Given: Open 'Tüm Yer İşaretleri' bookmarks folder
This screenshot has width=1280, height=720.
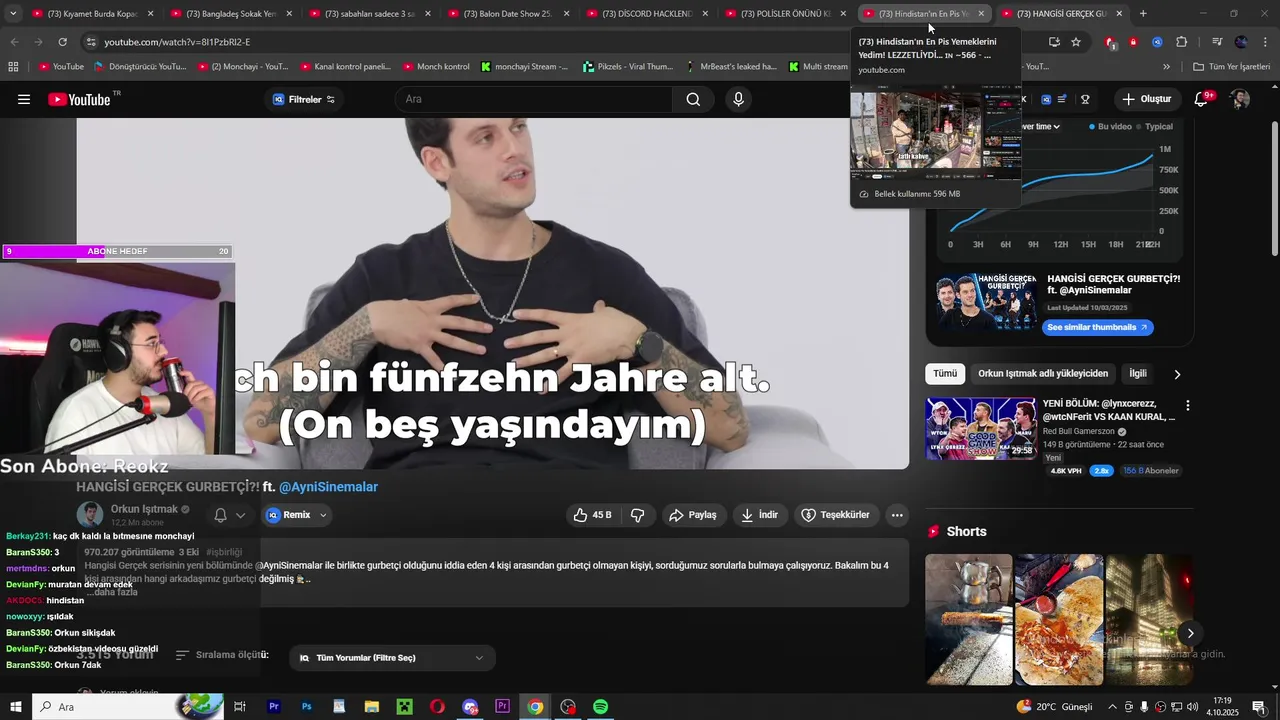Looking at the screenshot, I should pos(1232,66).
